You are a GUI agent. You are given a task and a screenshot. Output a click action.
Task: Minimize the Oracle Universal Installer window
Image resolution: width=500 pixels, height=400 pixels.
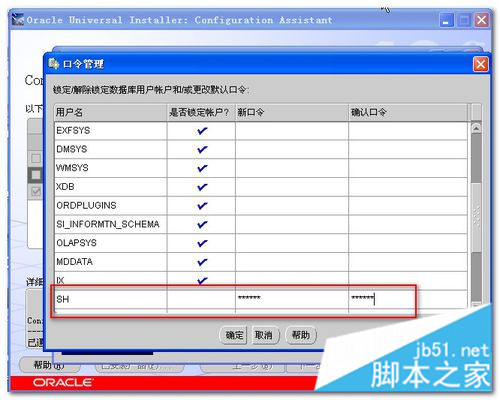(446, 20)
